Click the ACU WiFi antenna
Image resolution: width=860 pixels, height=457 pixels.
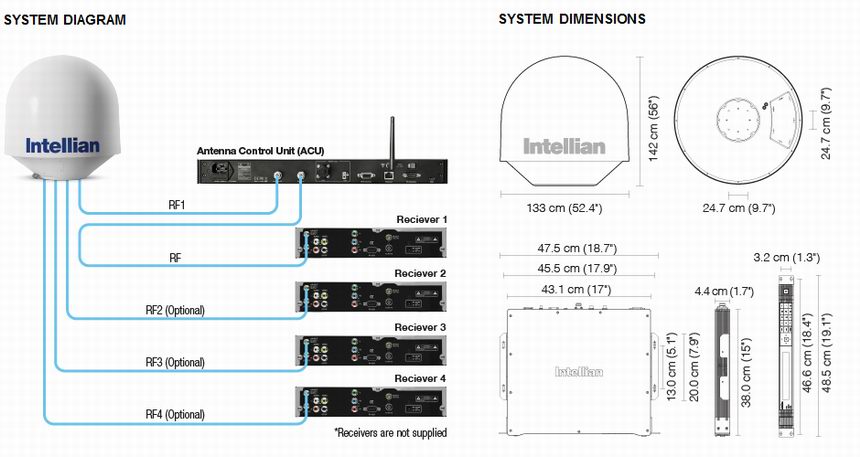(392, 139)
